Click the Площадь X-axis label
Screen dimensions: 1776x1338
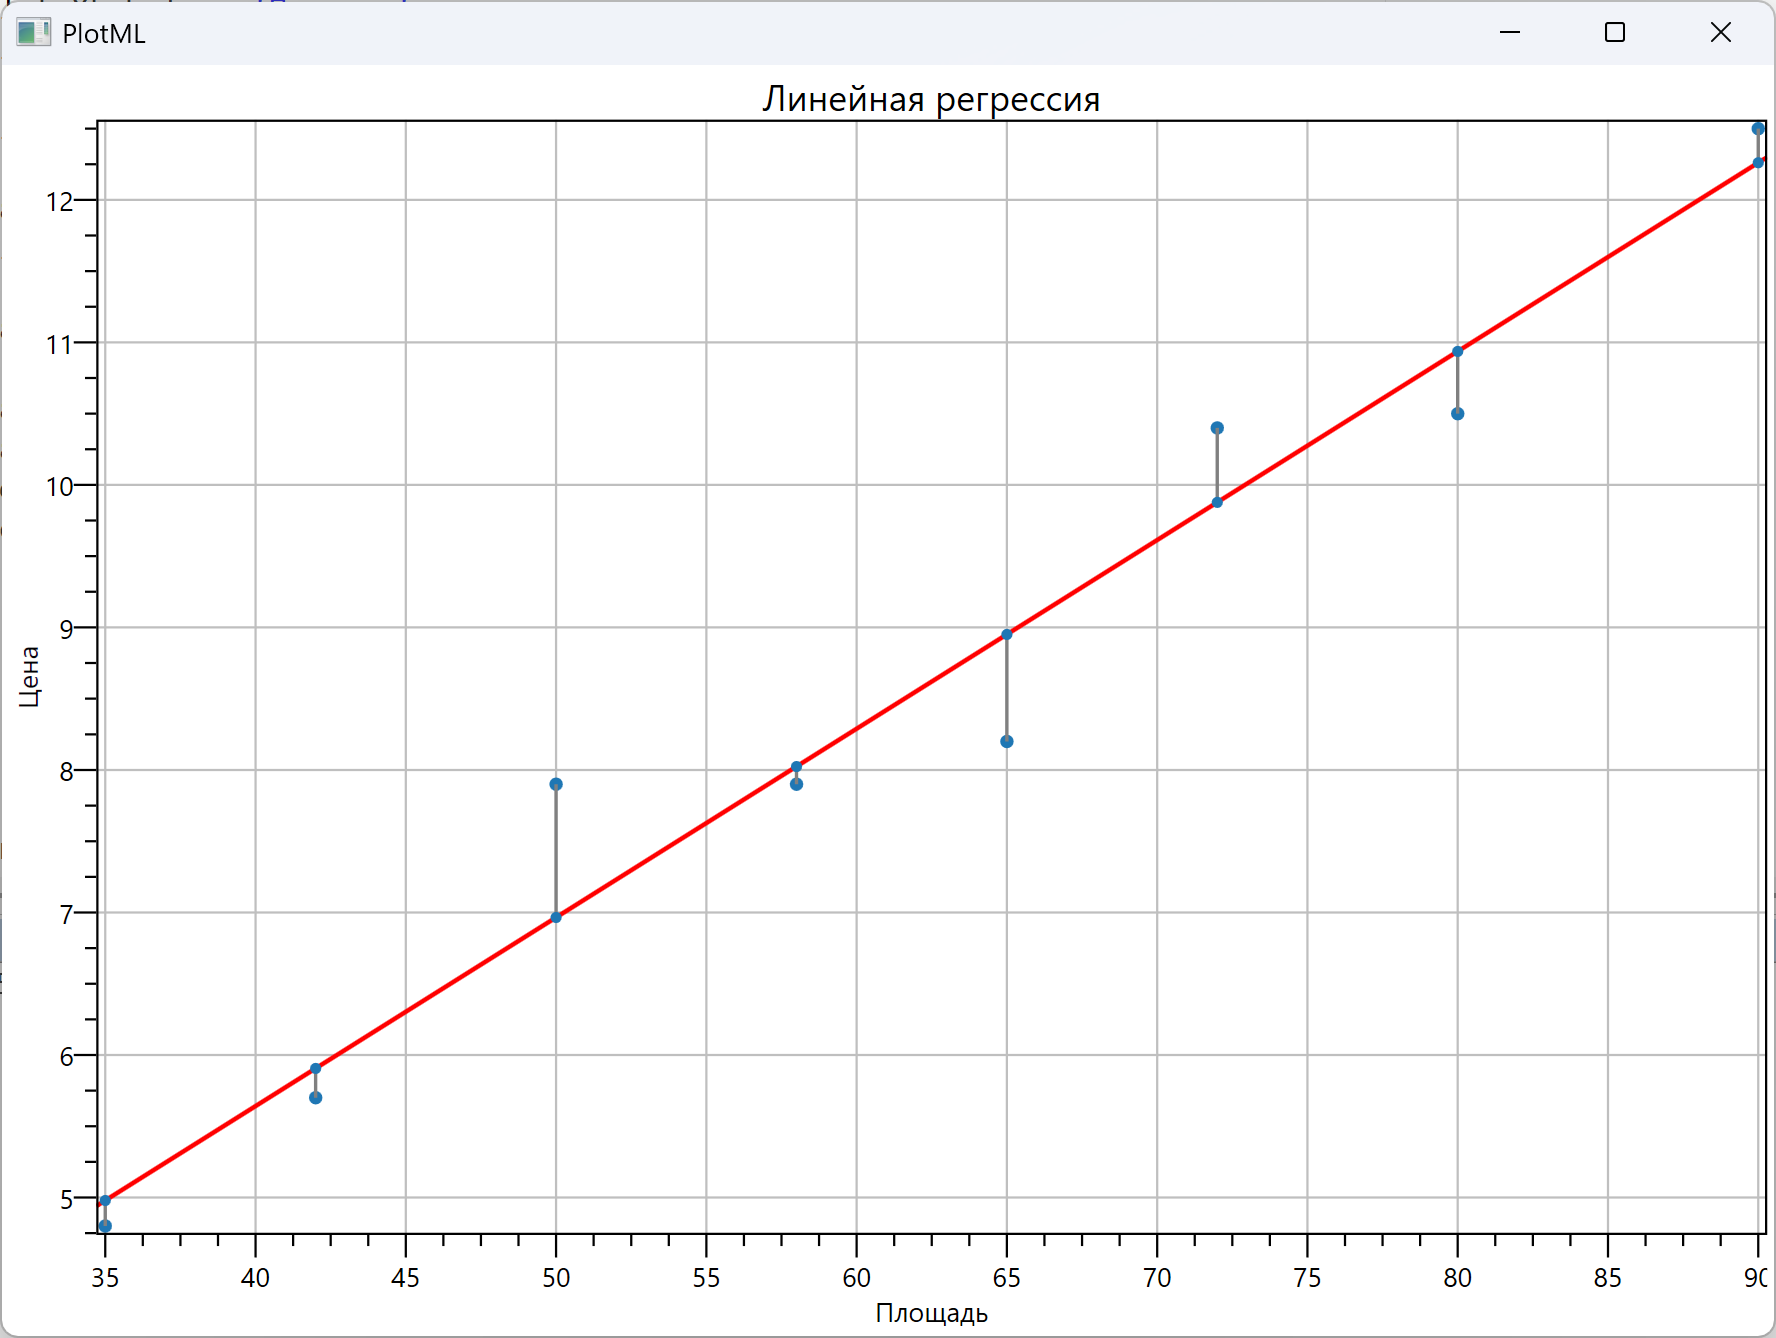931,1313
